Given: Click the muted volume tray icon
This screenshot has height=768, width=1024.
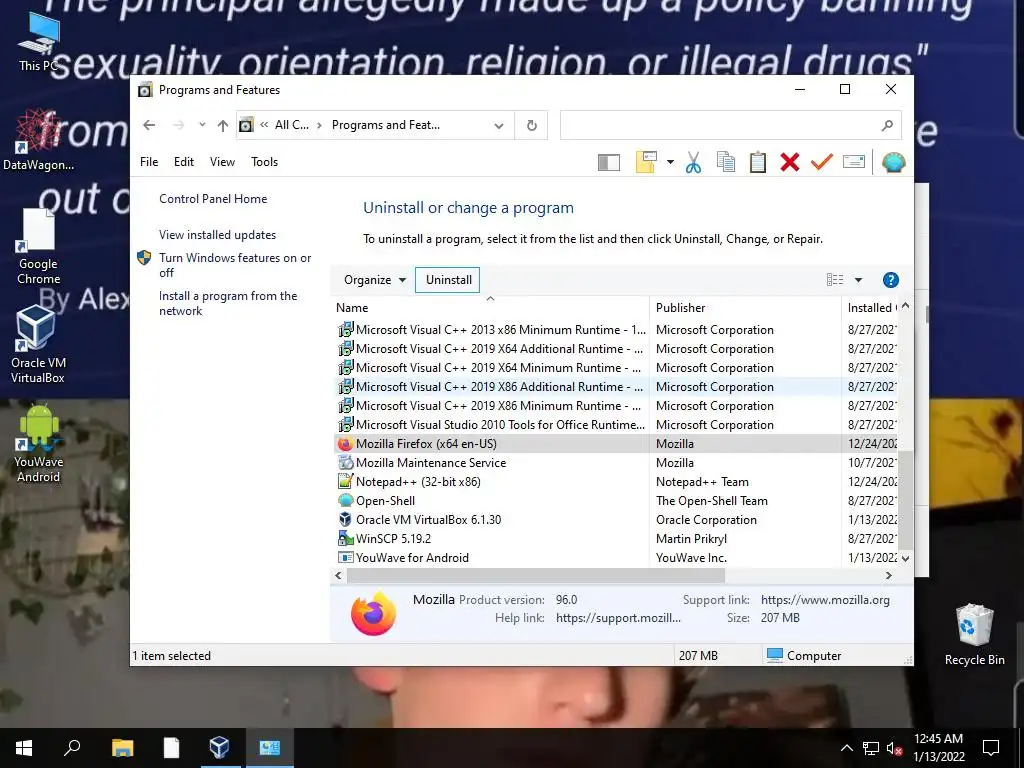Looking at the screenshot, I should tap(895, 748).
